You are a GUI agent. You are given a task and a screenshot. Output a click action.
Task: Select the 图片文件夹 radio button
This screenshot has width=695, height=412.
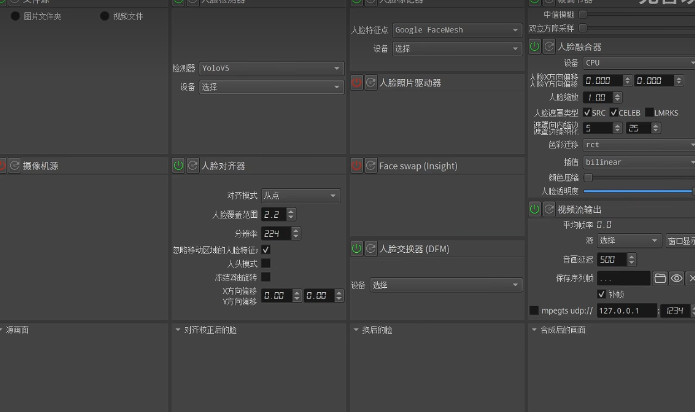tap(15, 17)
